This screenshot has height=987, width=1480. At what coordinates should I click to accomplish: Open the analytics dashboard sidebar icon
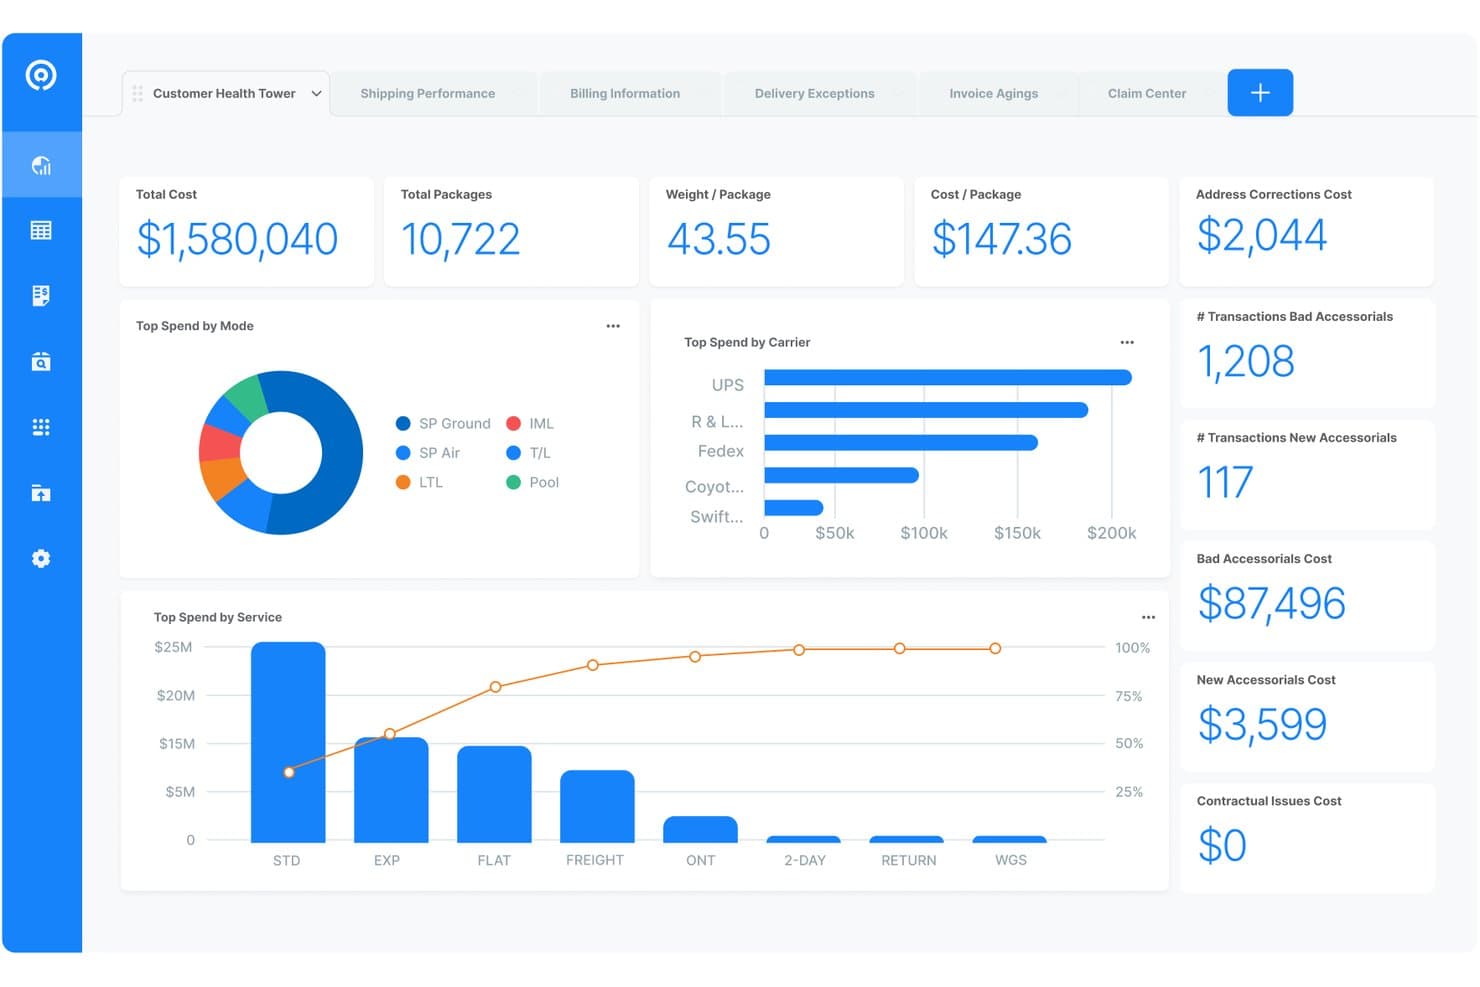coord(41,165)
